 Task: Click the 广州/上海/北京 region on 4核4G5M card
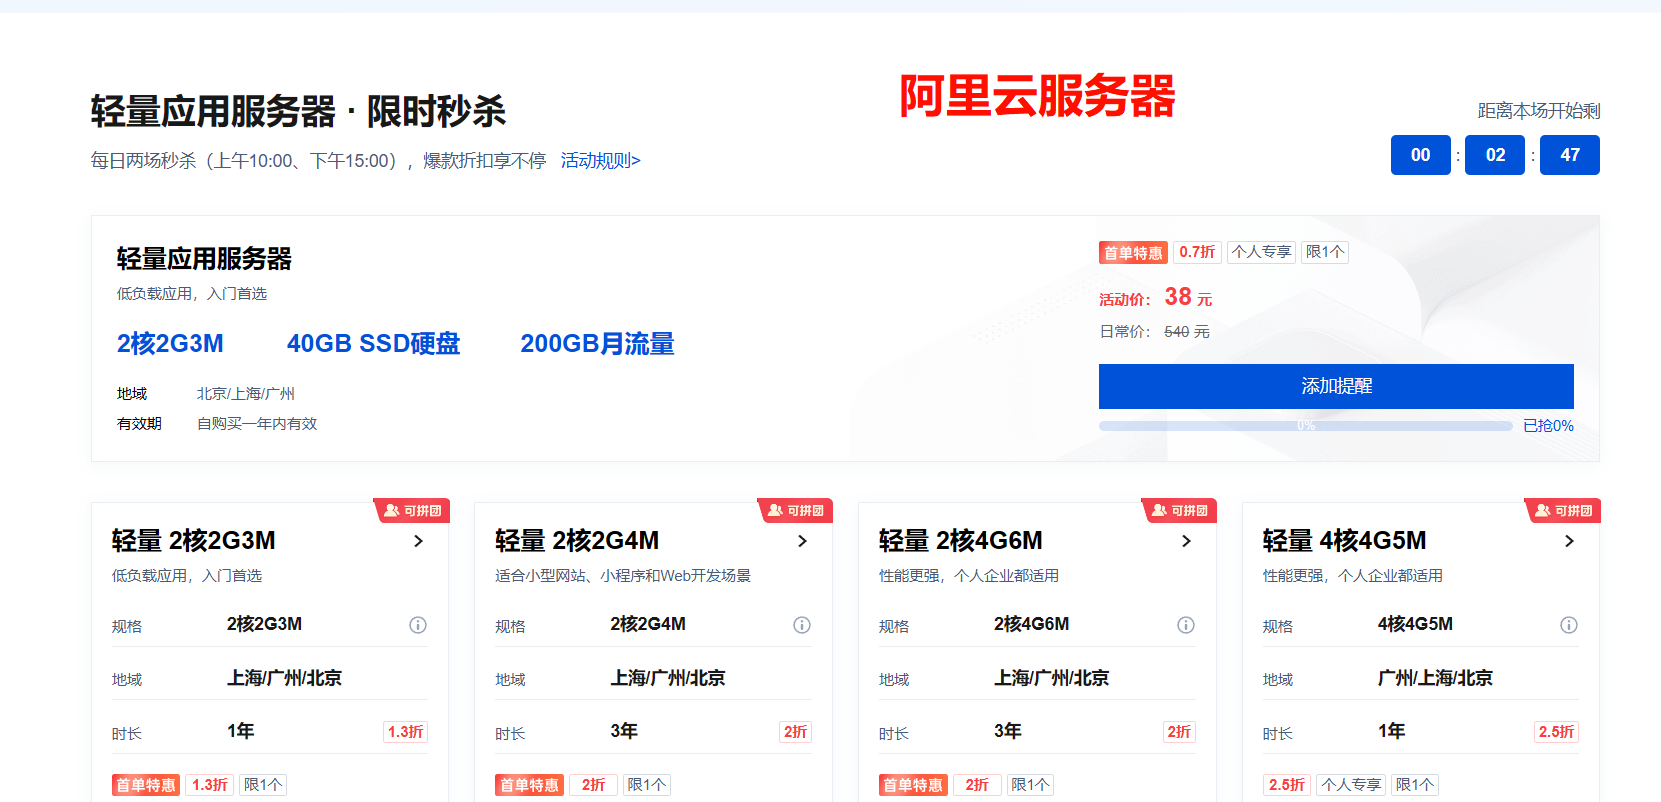point(1435,678)
